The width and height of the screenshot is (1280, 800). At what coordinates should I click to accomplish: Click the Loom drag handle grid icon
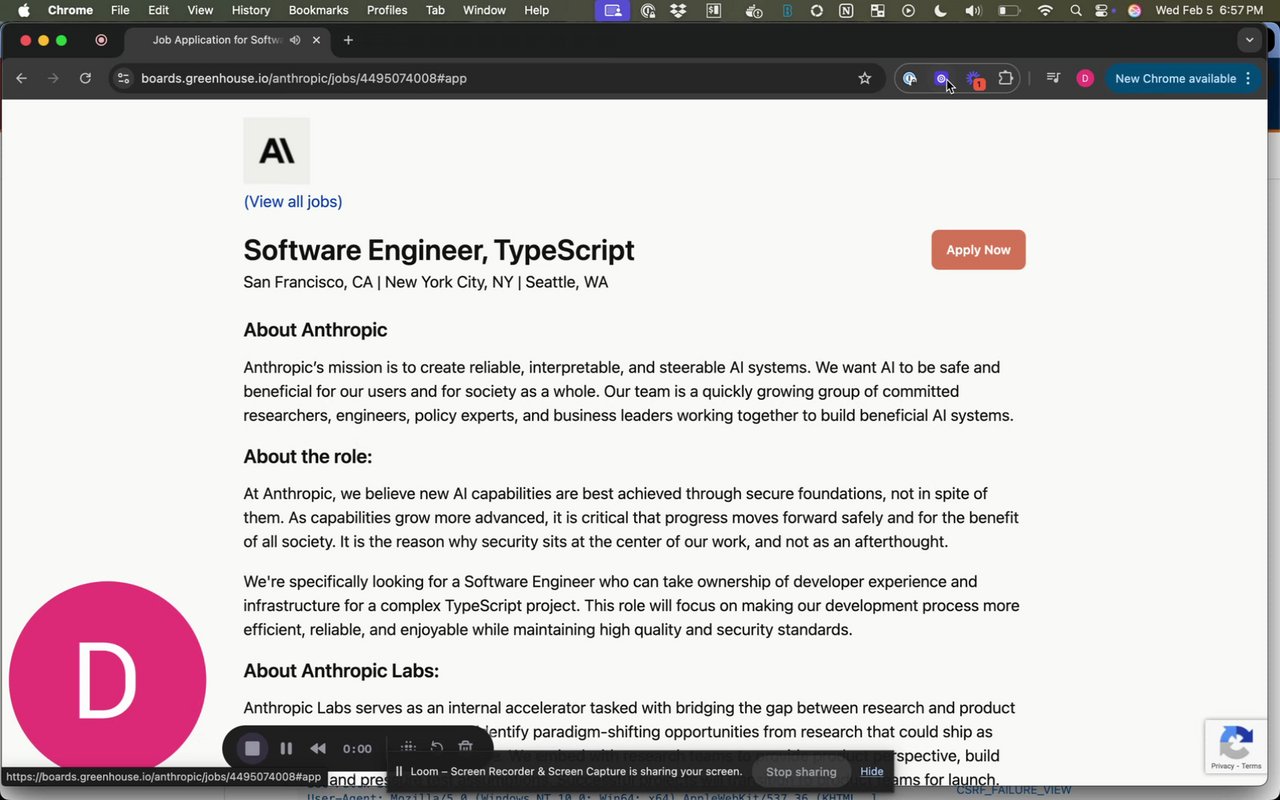coord(408,747)
